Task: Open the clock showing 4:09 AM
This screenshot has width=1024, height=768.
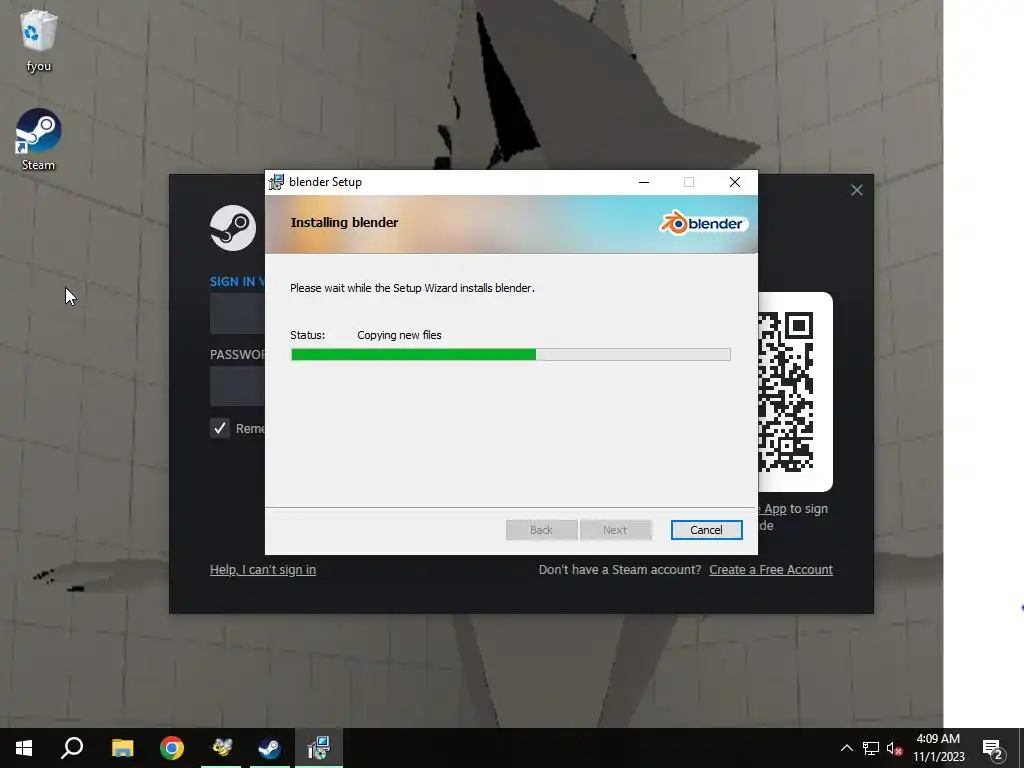Action: tap(938, 748)
